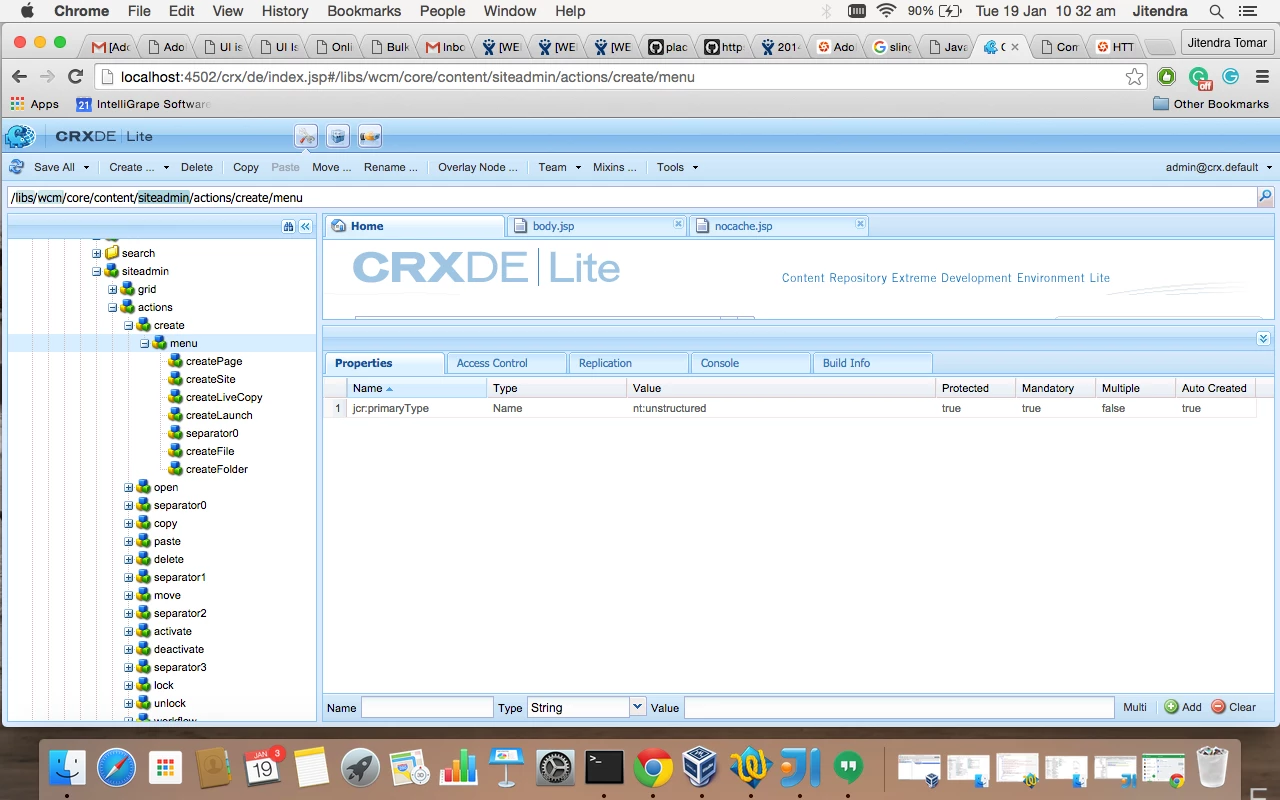Click the search magnifier beside path field
The width and height of the screenshot is (1280, 800).
point(1265,197)
